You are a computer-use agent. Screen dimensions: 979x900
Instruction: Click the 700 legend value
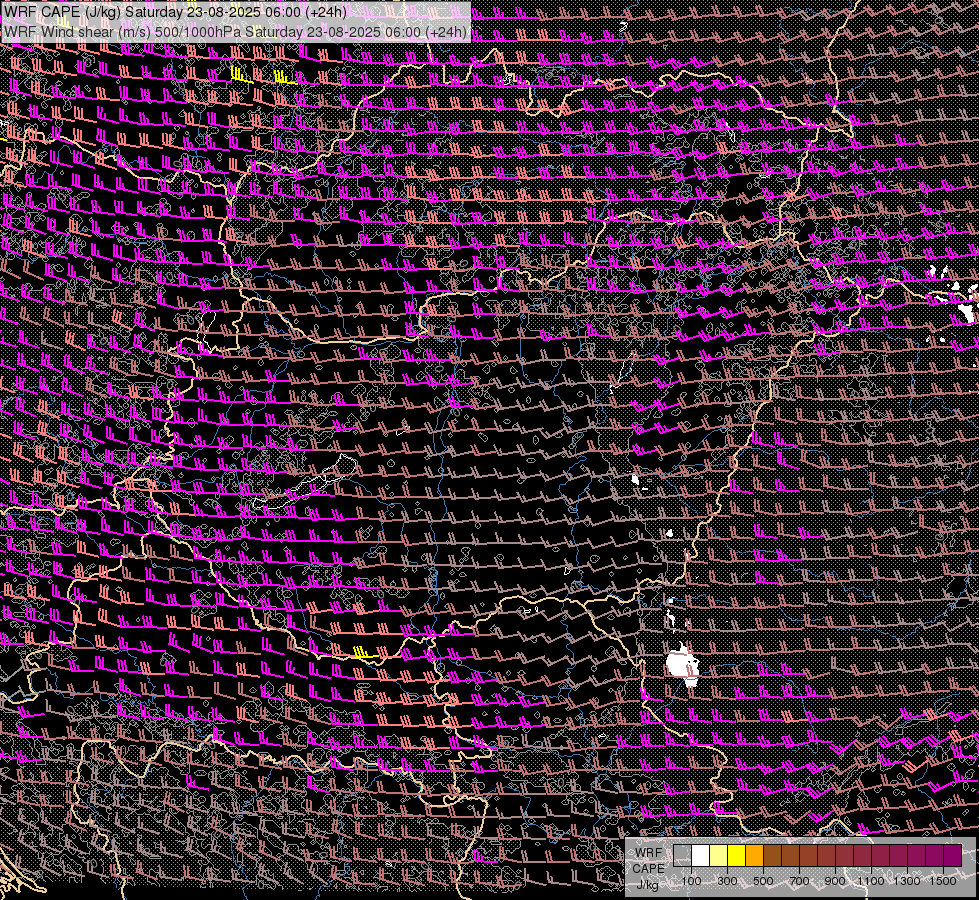click(799, 881)
